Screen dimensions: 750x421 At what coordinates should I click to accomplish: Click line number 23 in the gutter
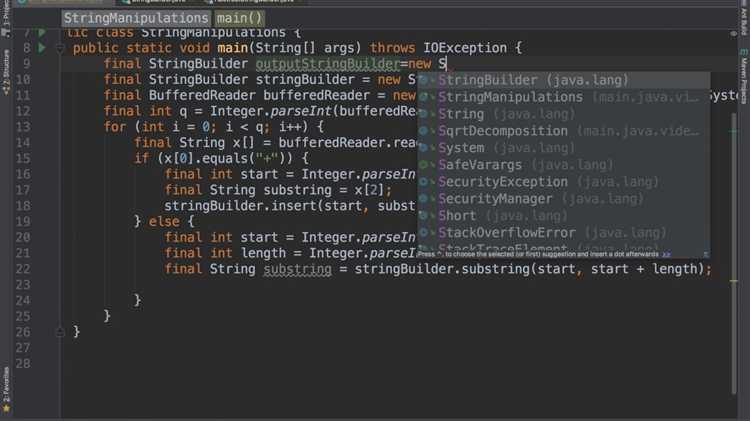tap(22, 285)
